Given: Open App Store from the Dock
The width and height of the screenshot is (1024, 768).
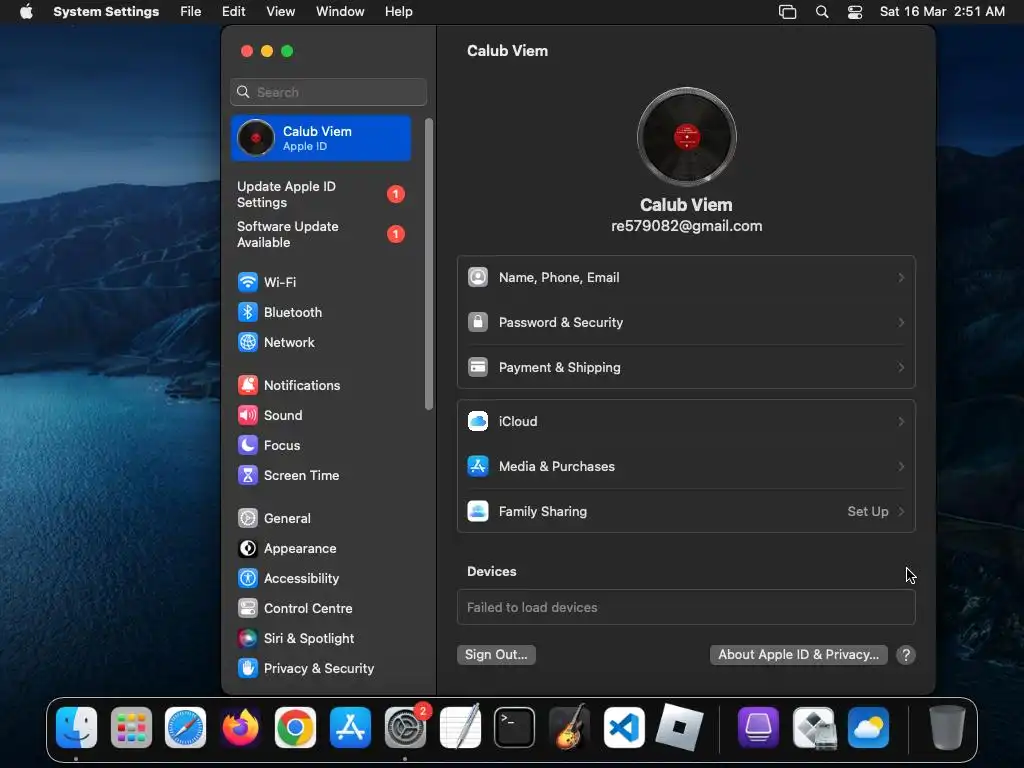Looking at the screenshot, I should (351, 728).
